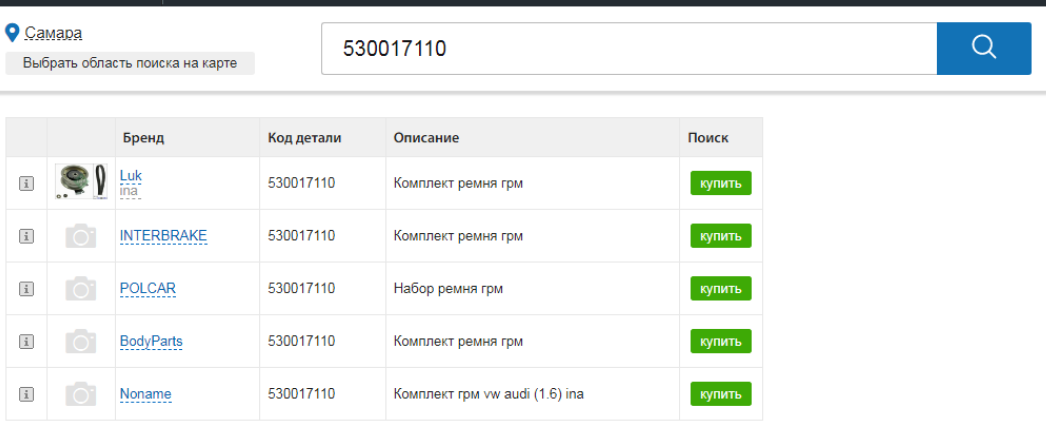Click 'Комплект ремня грм' description in Luk row

click(x=458, y=183)
